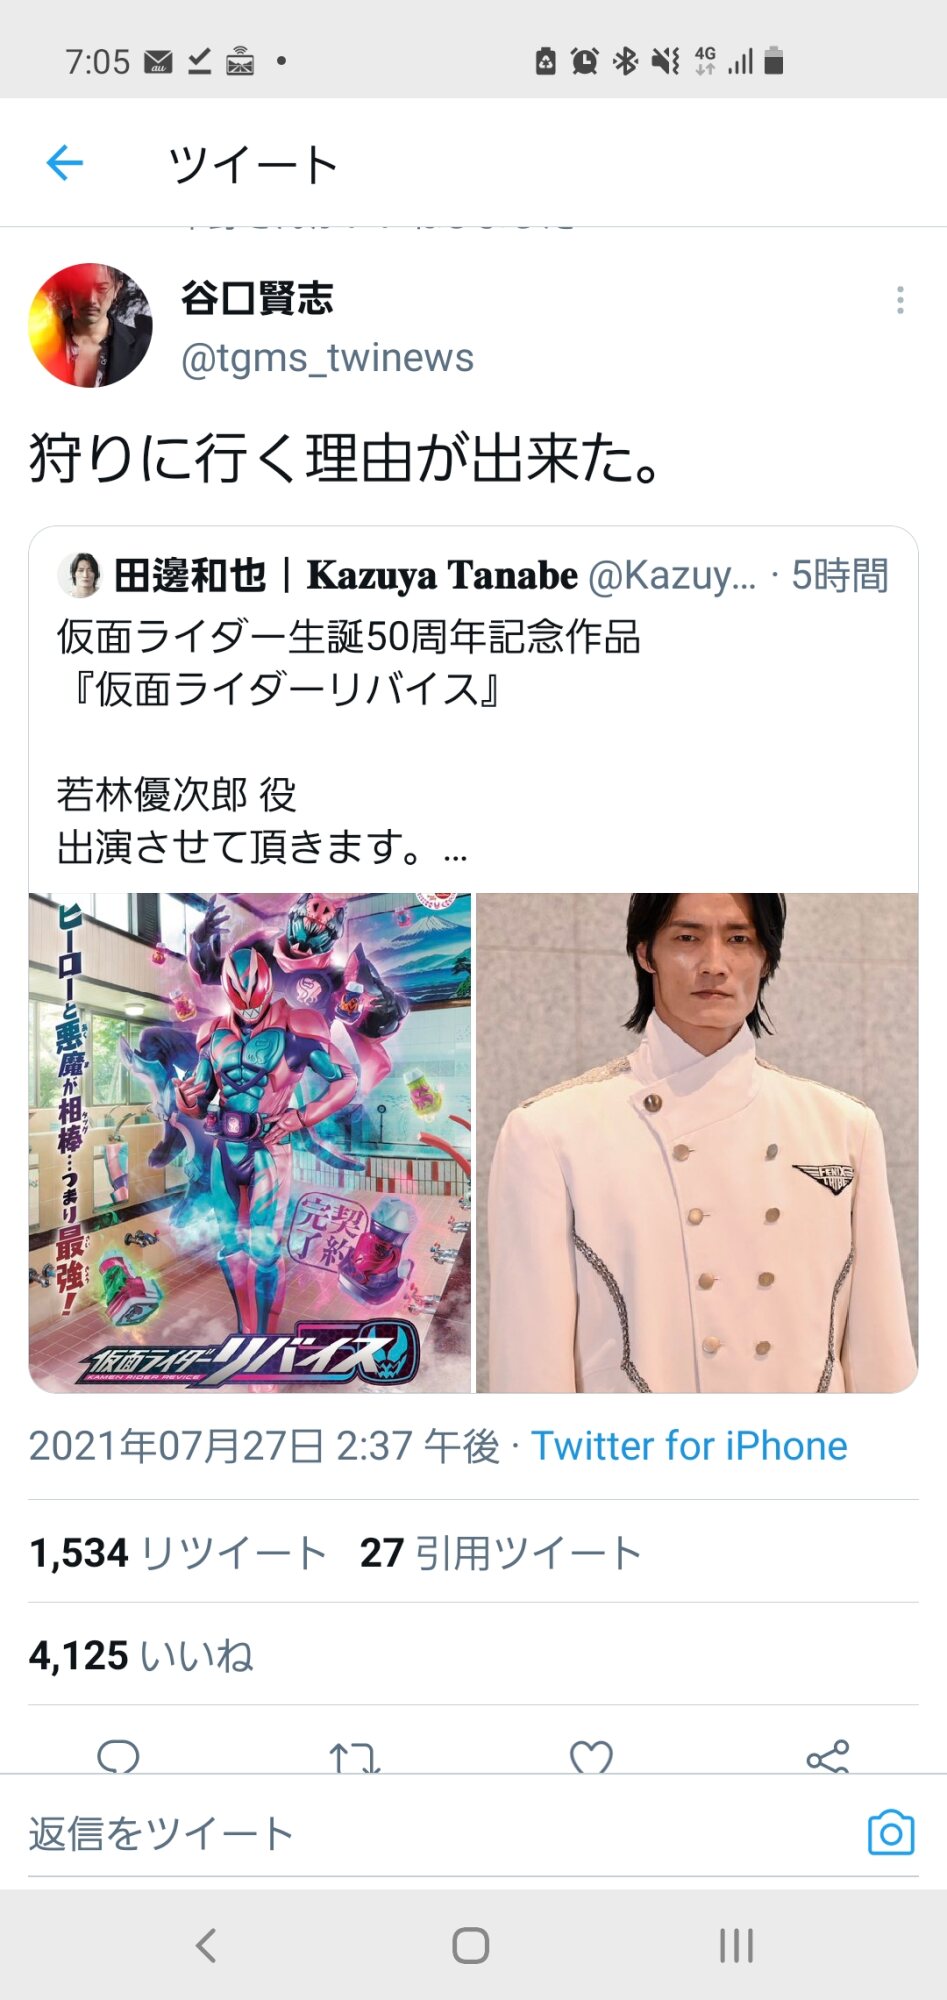
Task: Open 谷口賢志 profile avatar
Action: coord(90,325)
